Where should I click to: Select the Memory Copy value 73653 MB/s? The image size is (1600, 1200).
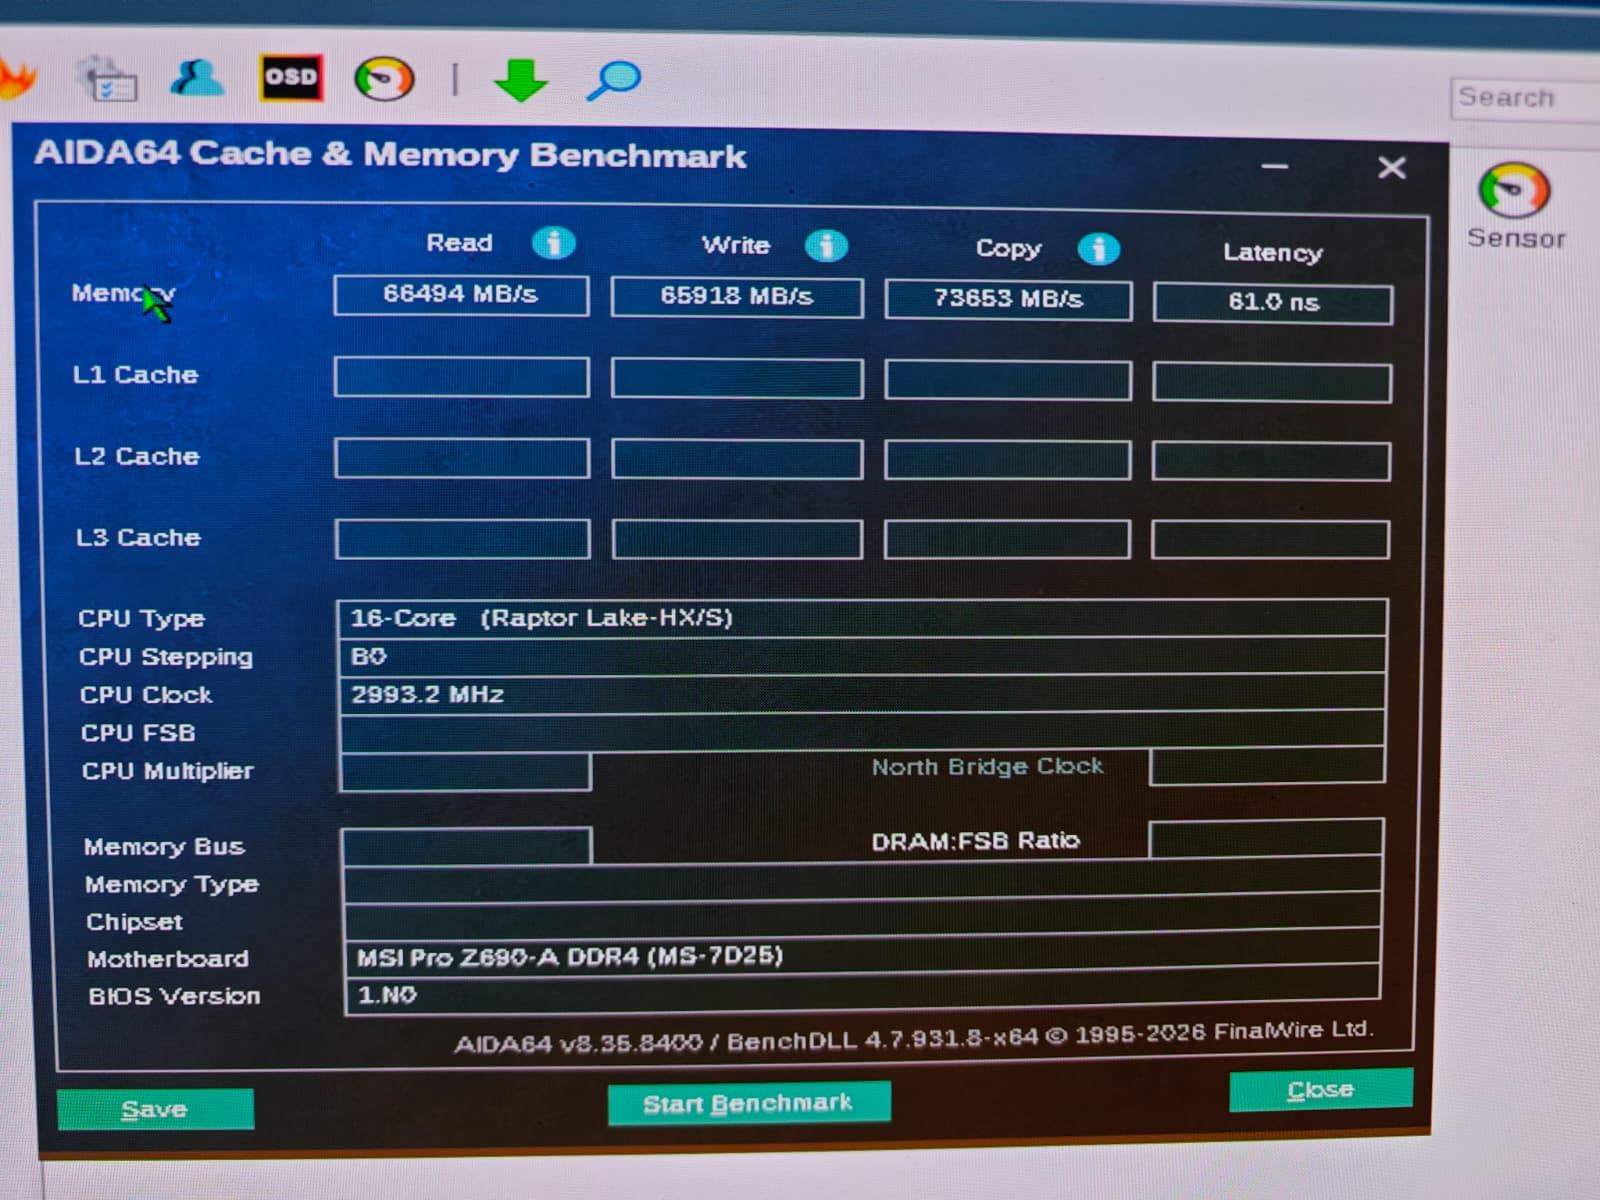(x=1008, y=300)
